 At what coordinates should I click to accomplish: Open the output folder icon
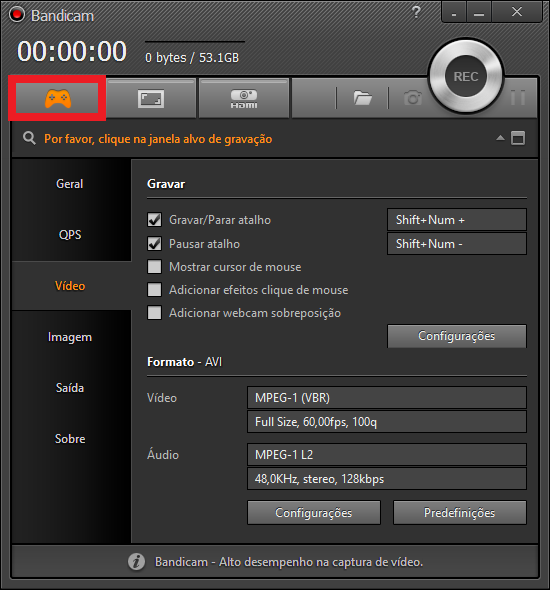tap(362, 98)
